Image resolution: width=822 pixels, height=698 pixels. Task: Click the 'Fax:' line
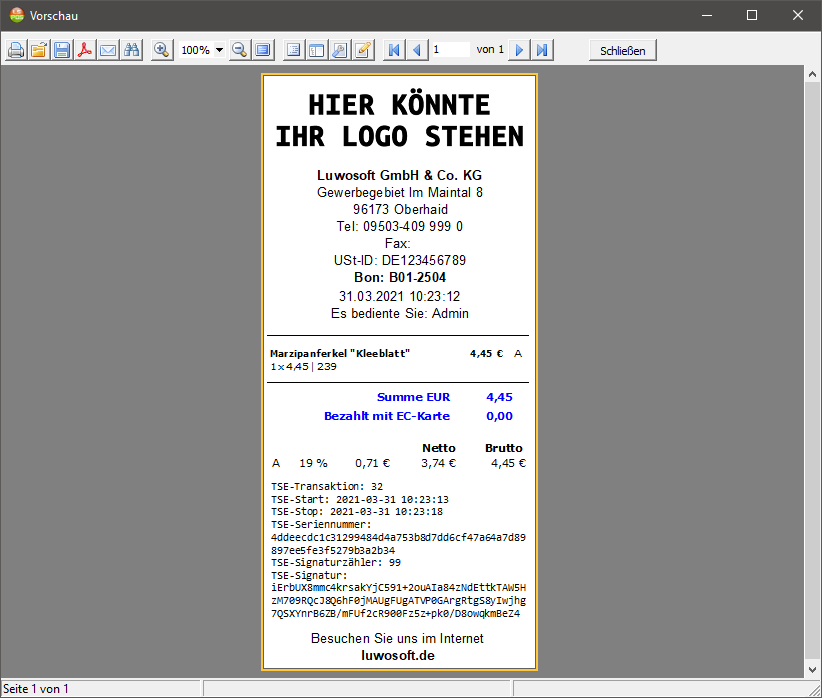pyautogui.click(x=397, y=243)
